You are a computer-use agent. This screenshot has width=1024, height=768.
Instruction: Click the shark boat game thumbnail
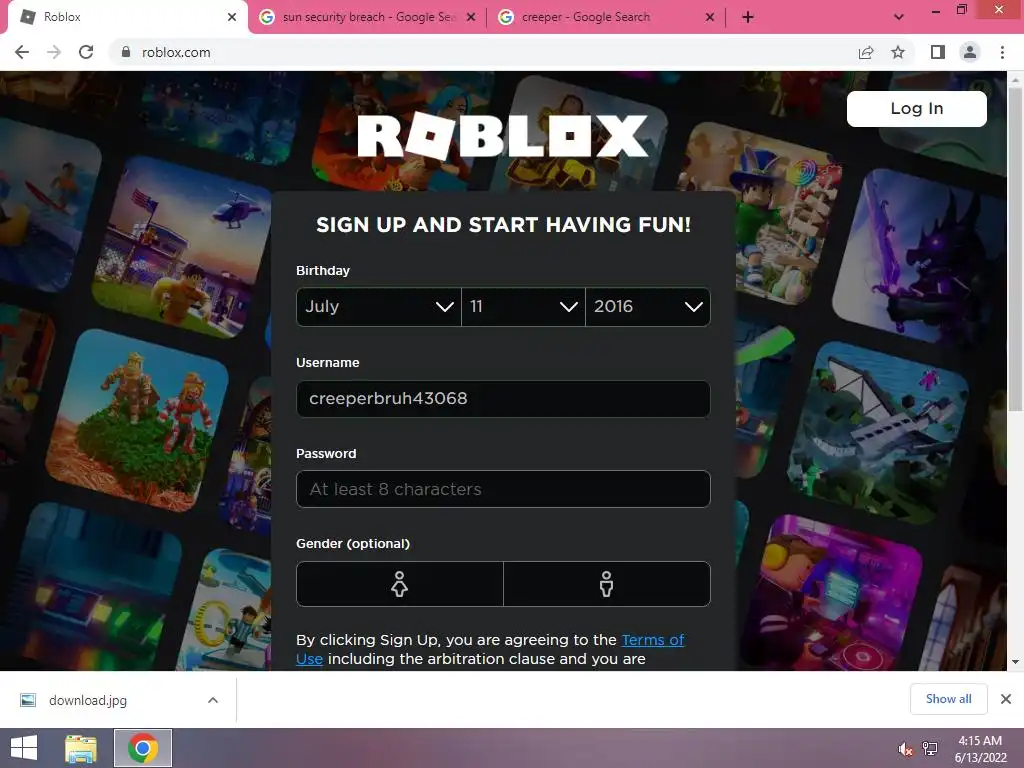878,434
